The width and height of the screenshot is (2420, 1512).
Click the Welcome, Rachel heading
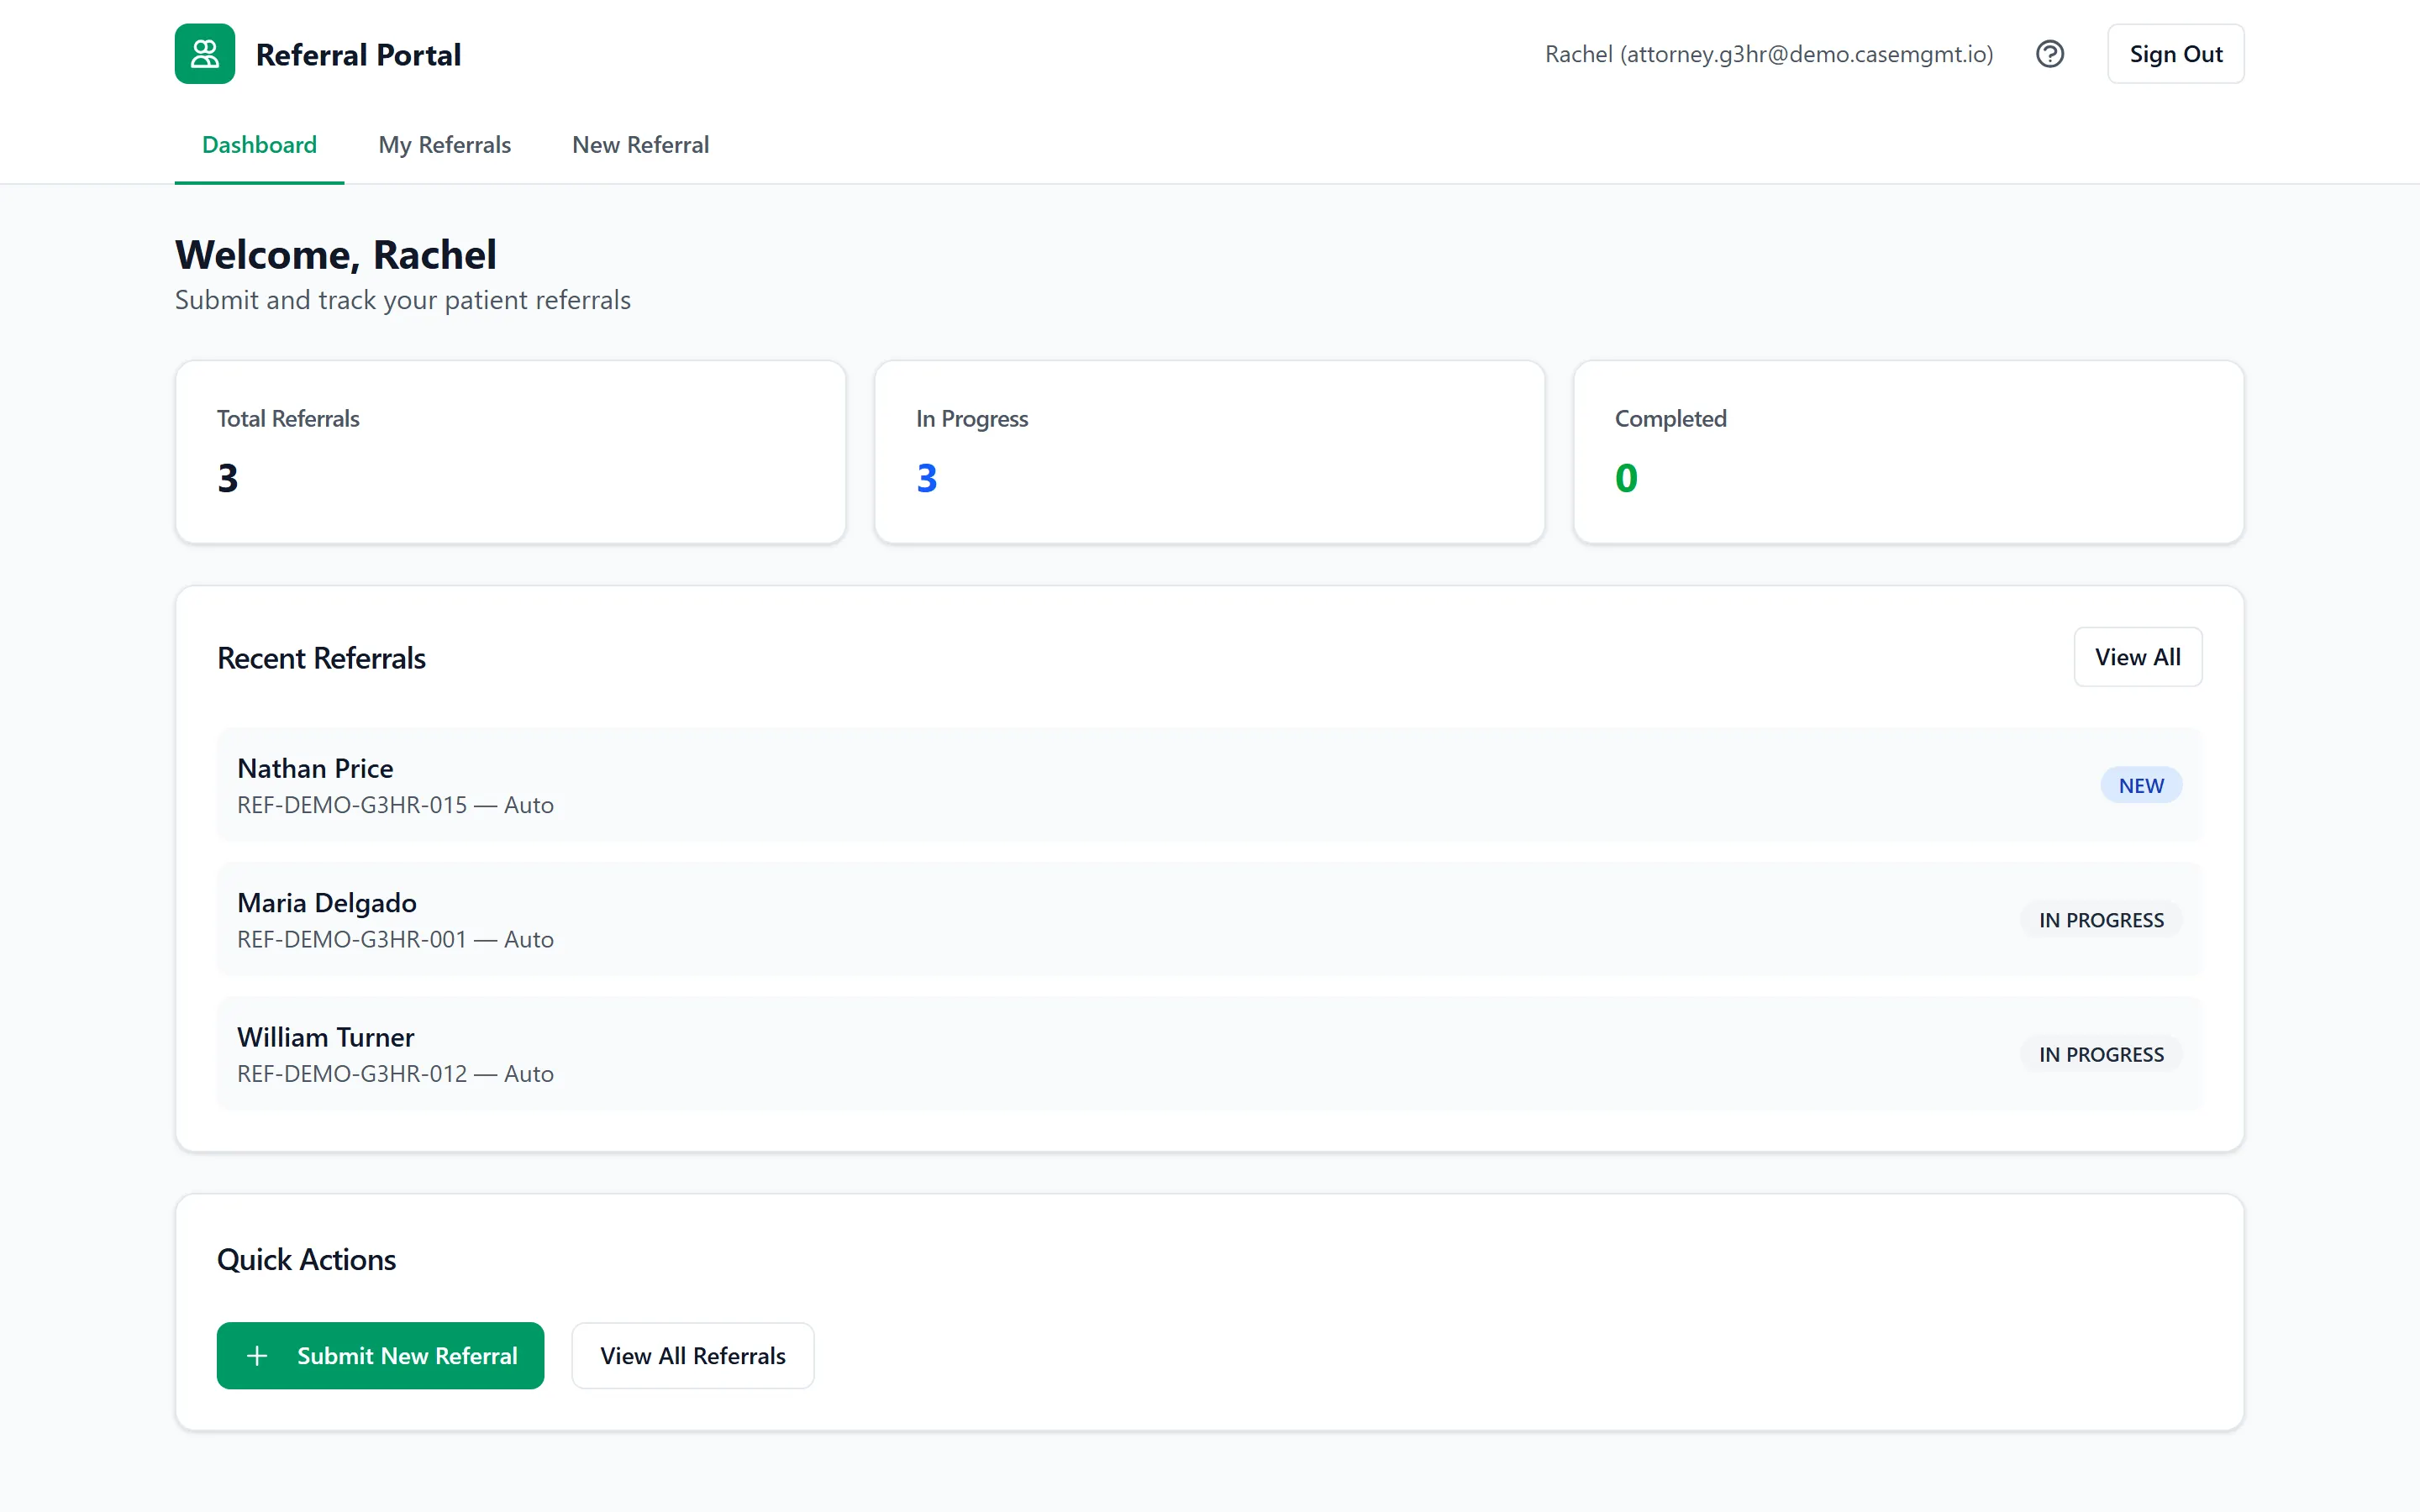click(335, 255)
